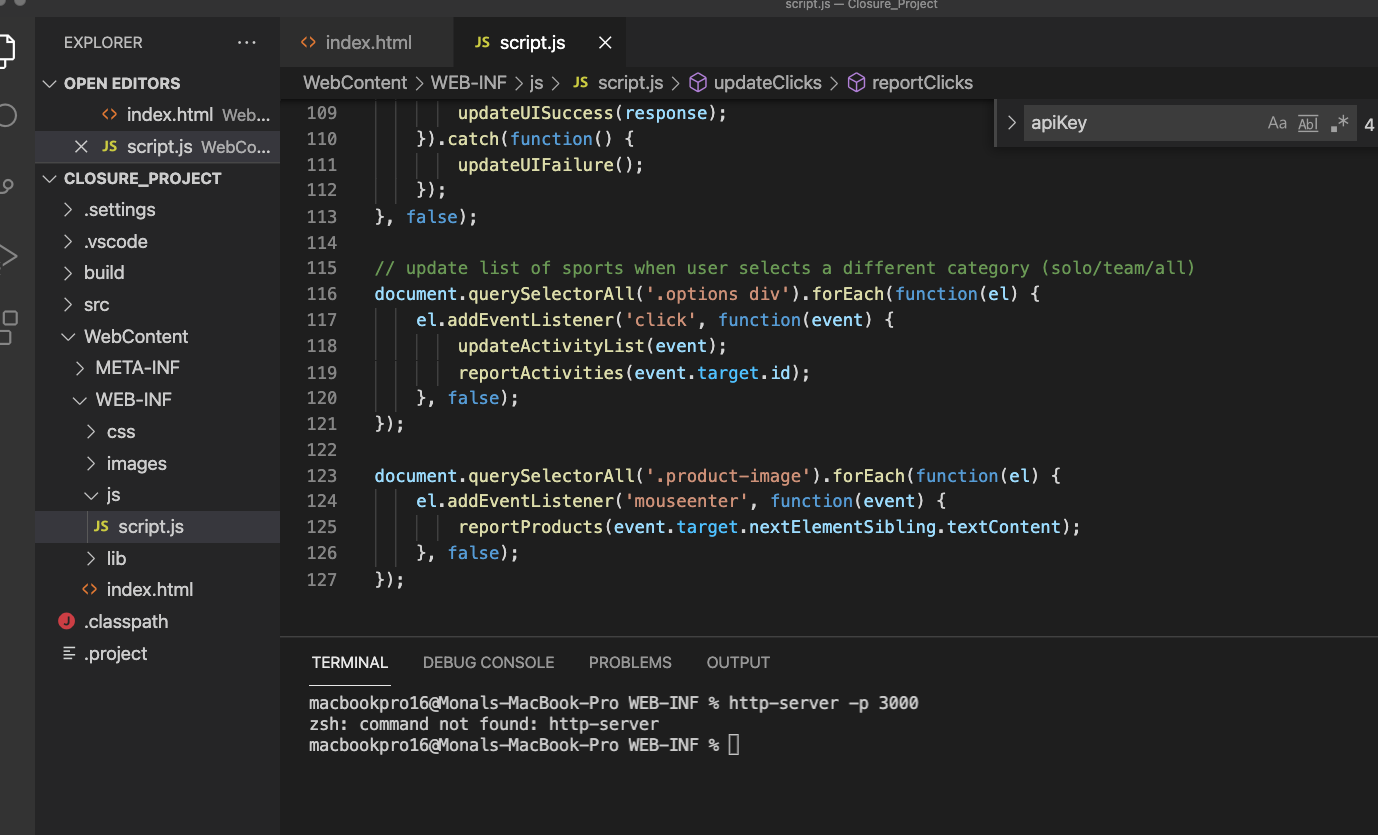Collapse the js folder
The image size is (1378, 835).
point(91,495)
